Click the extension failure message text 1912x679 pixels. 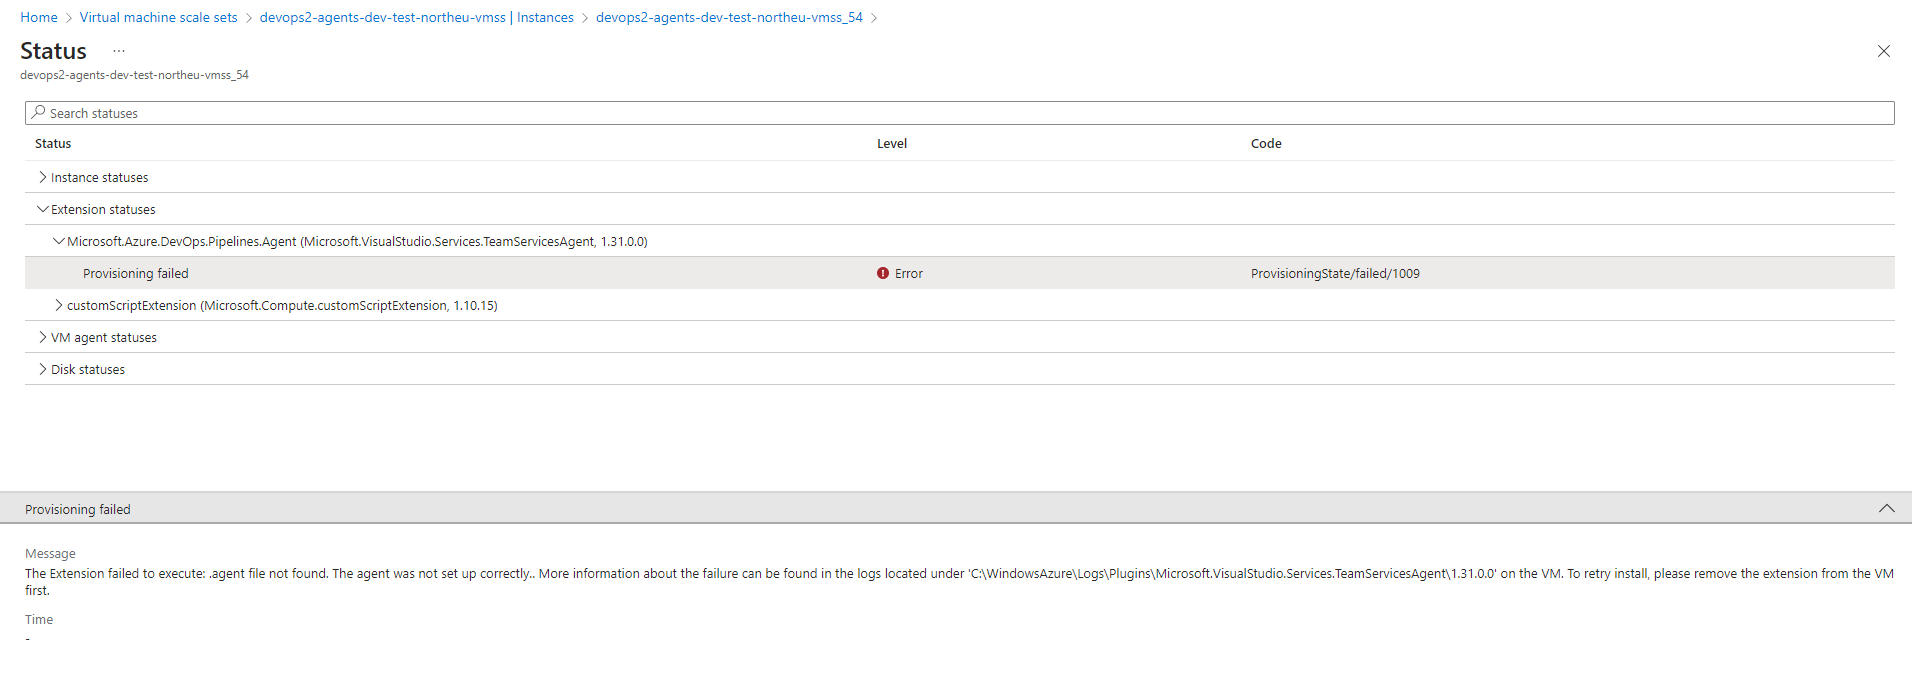960,582
